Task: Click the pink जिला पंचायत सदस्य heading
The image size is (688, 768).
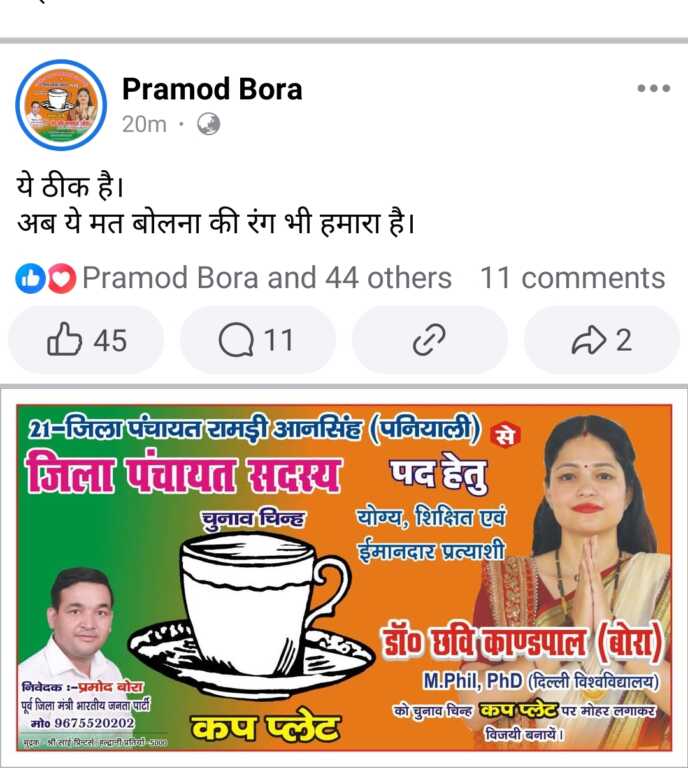Action: (x=183, y=474)
